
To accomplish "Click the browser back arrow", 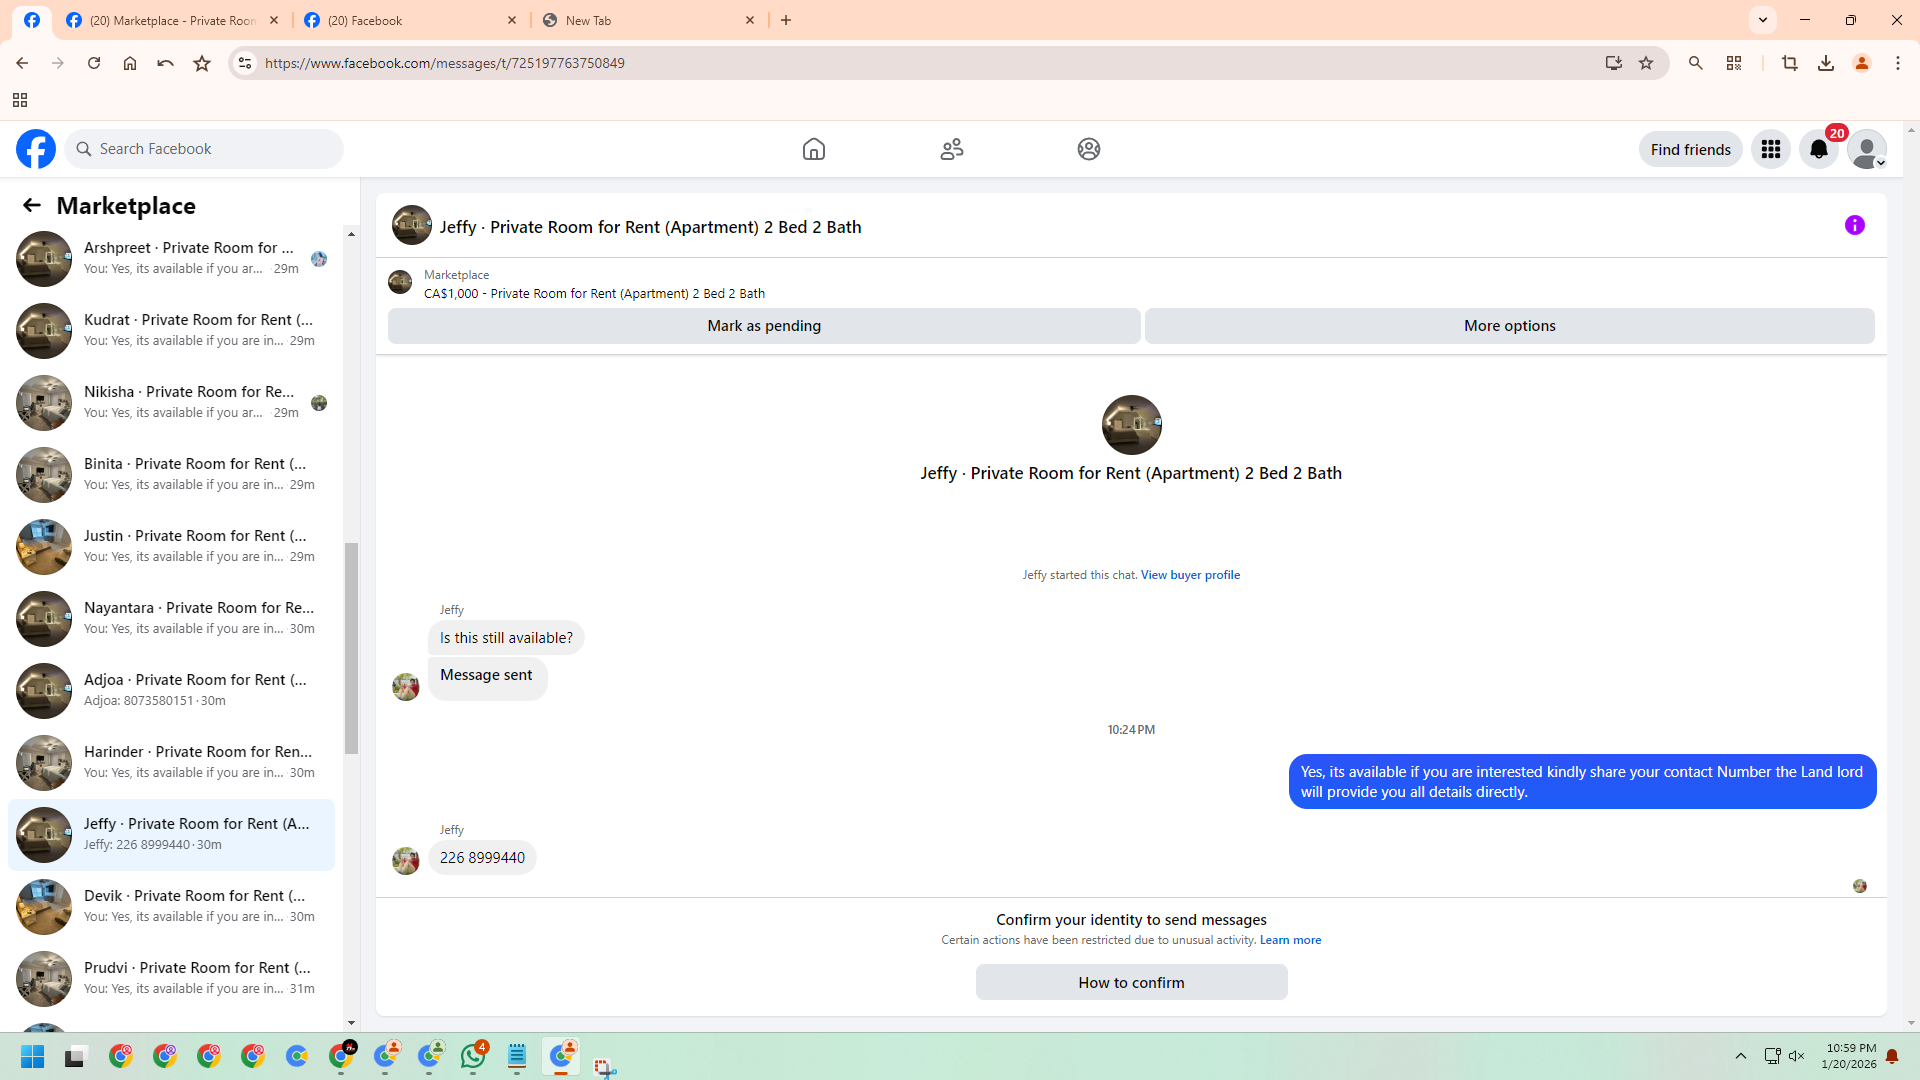I will pyautogui.click(x=22, y=63).
